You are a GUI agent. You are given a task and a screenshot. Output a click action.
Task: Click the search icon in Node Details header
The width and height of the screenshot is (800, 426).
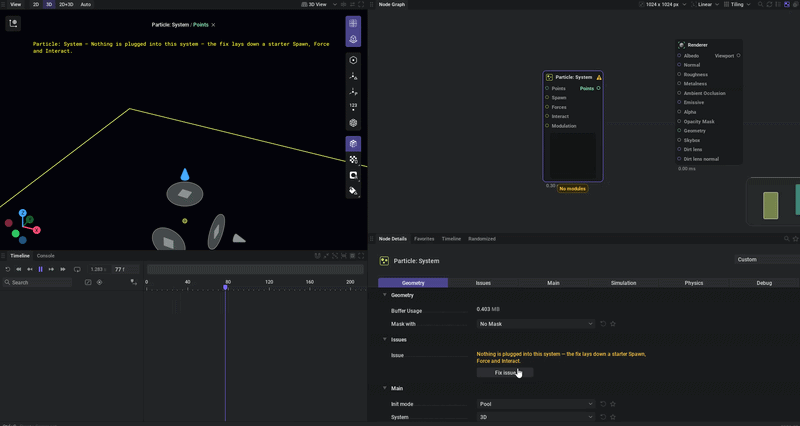tap(786, 239)
